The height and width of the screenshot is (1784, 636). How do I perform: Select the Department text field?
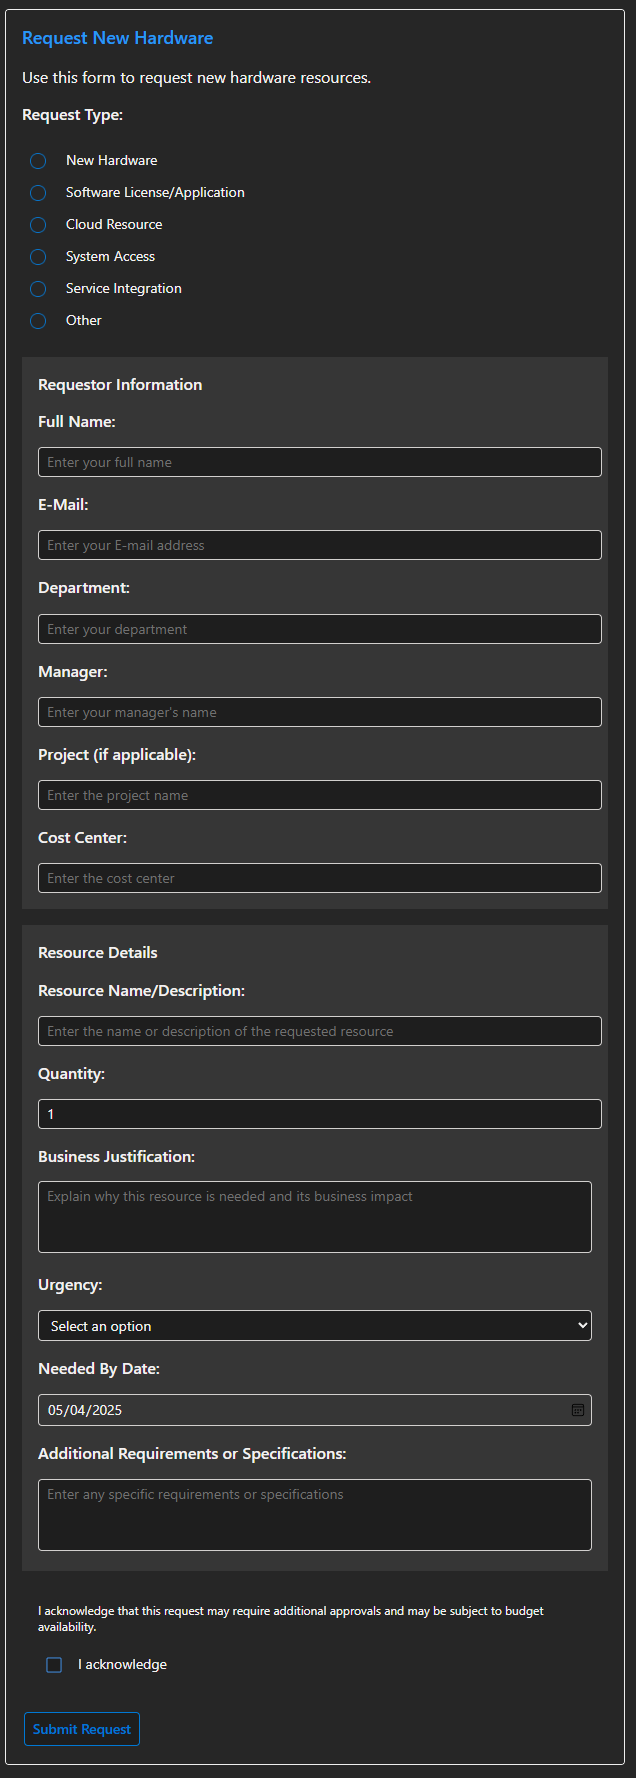320,629
